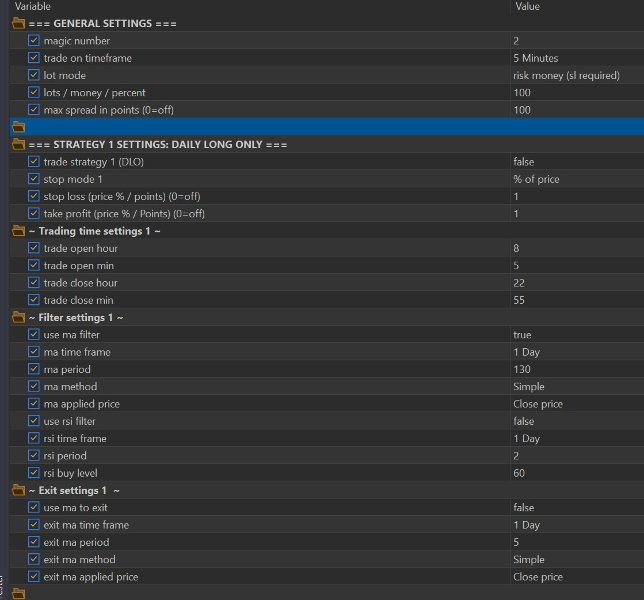Toggle the trade open min checkbox
The width and height of the screenshot is (644, 600).
point(34,265)
